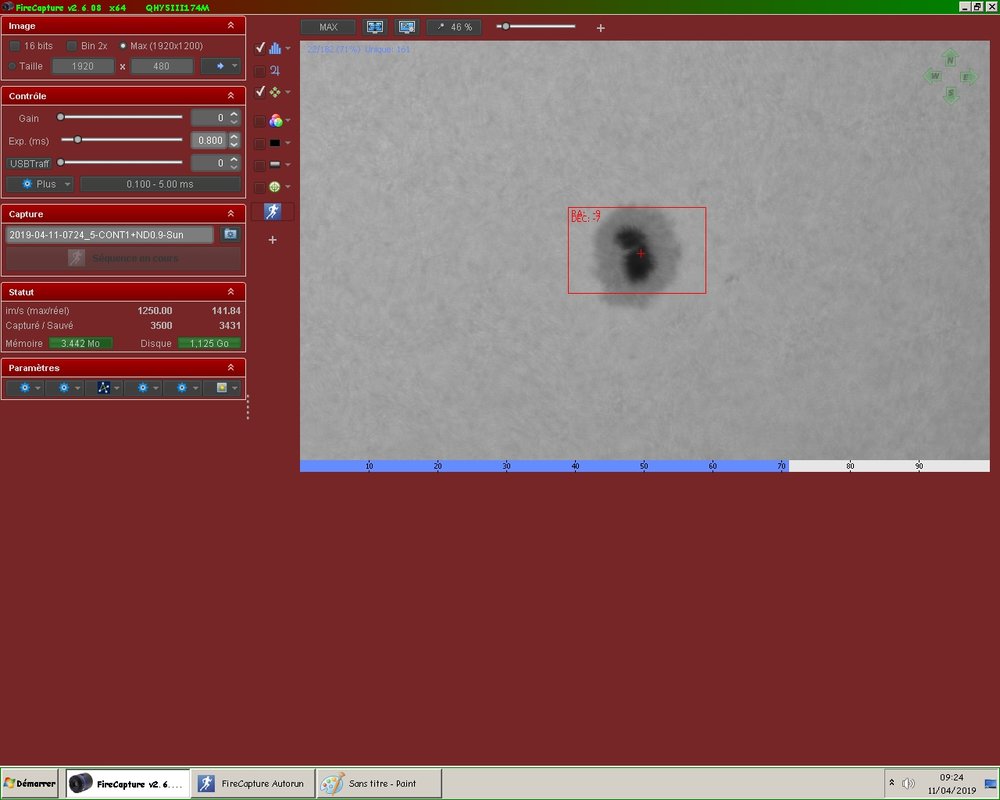Click the green E arrow on the preview
This screenshot has width=1000, height=800.
pyautogui.click(x=967, y=77)
